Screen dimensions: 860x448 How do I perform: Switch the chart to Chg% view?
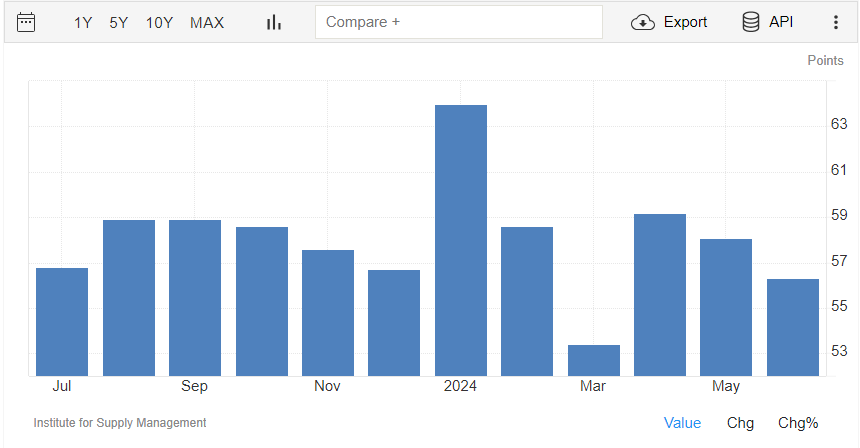point(798,423)
